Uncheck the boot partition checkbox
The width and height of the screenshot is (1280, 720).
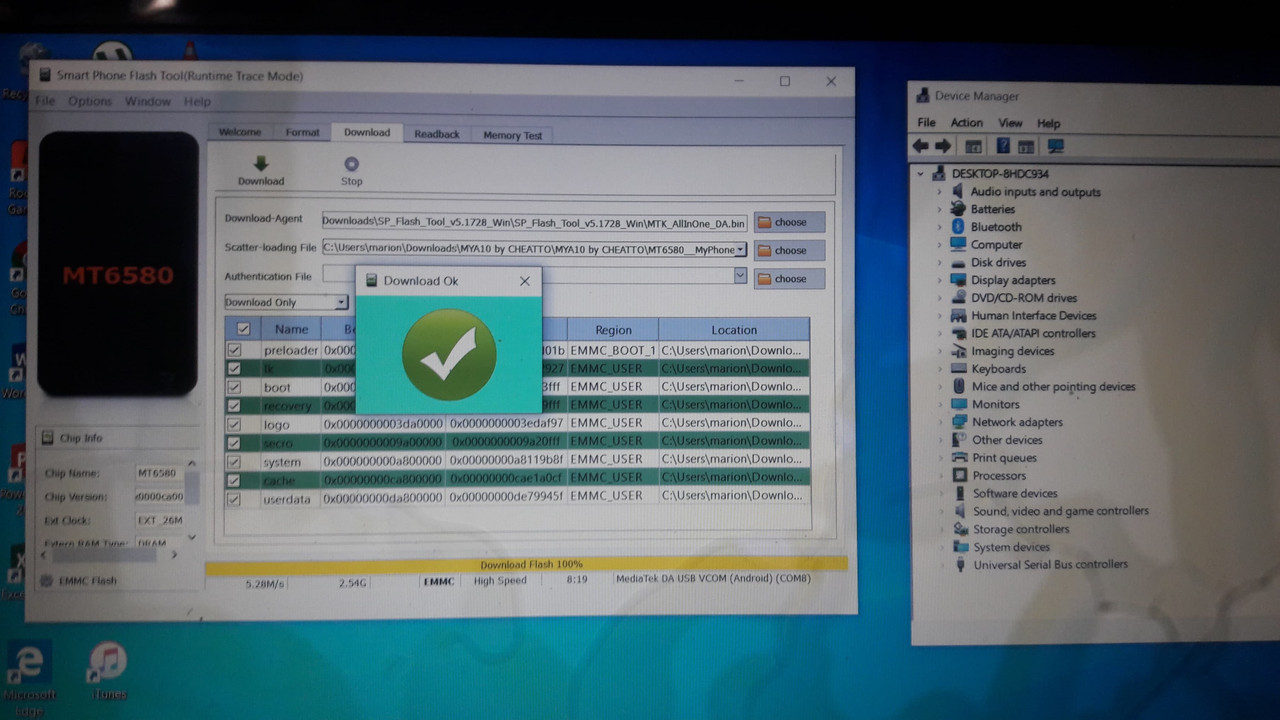(x=234, y=387)
